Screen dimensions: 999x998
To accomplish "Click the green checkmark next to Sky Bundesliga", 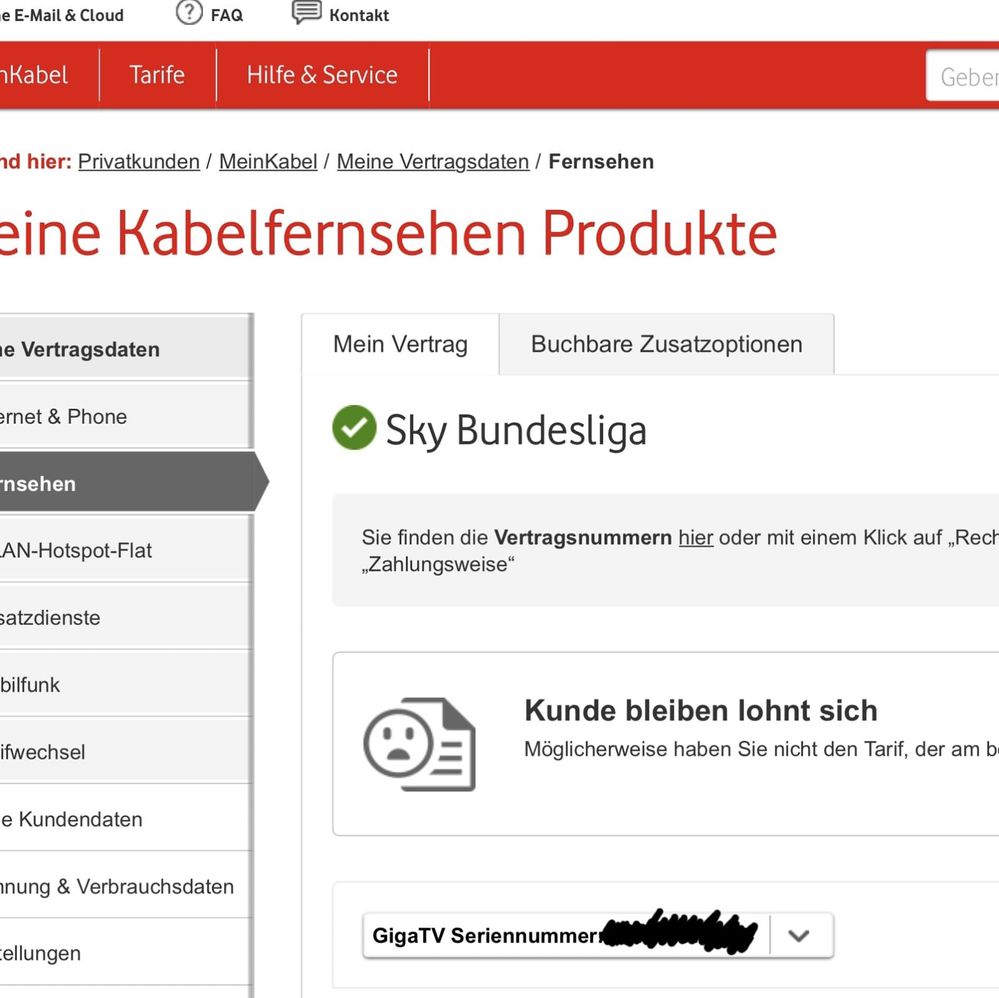I will 354,428.
